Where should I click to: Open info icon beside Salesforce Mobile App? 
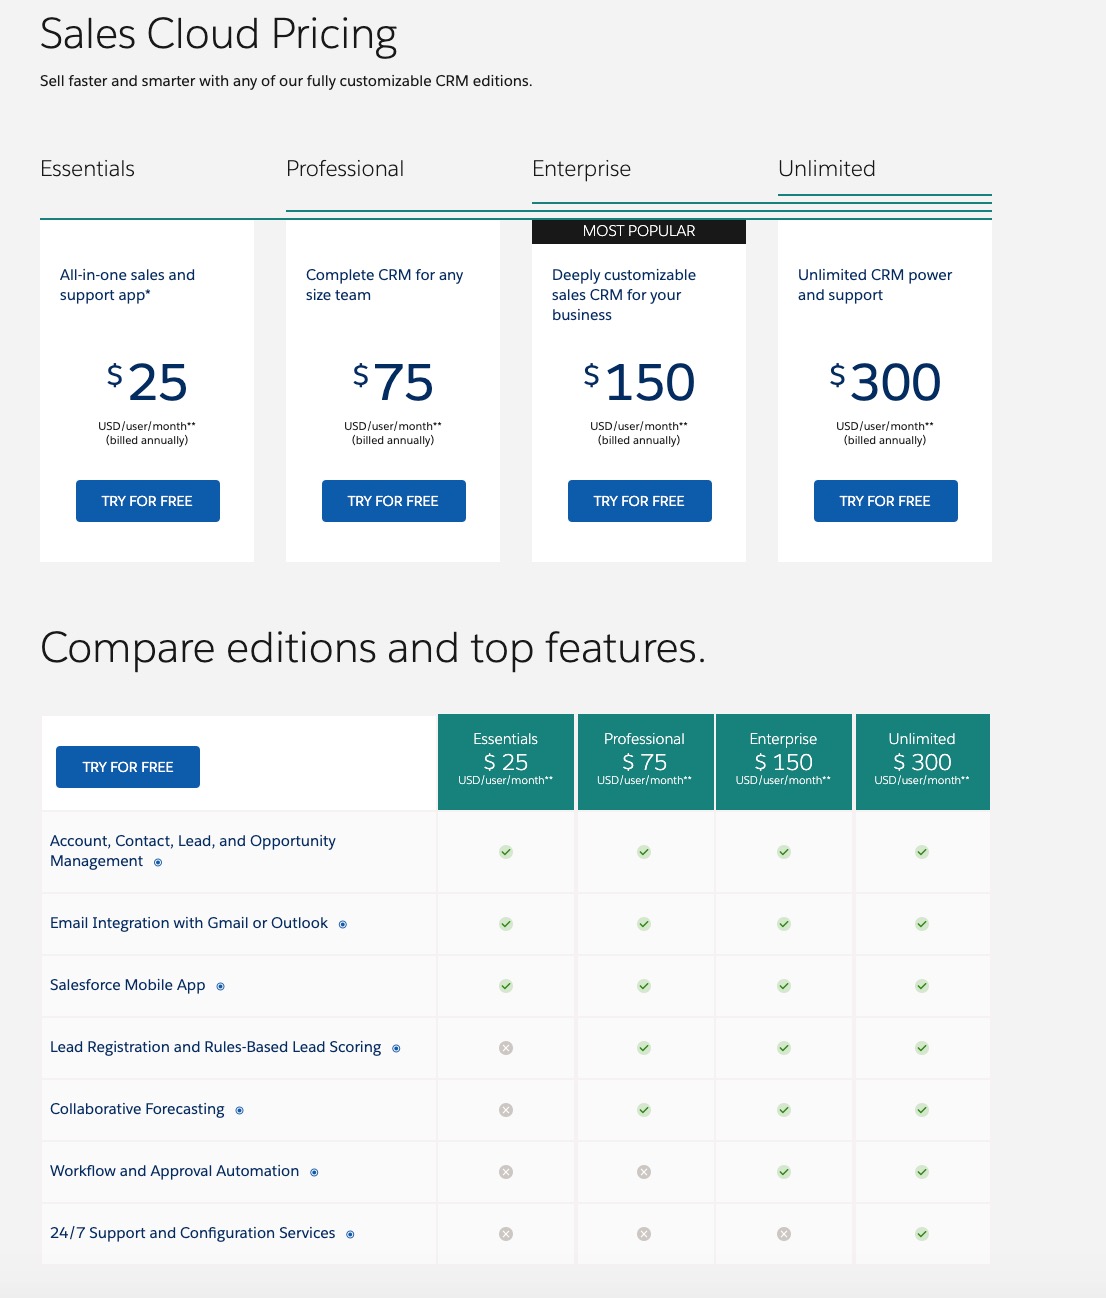point(221,986)
